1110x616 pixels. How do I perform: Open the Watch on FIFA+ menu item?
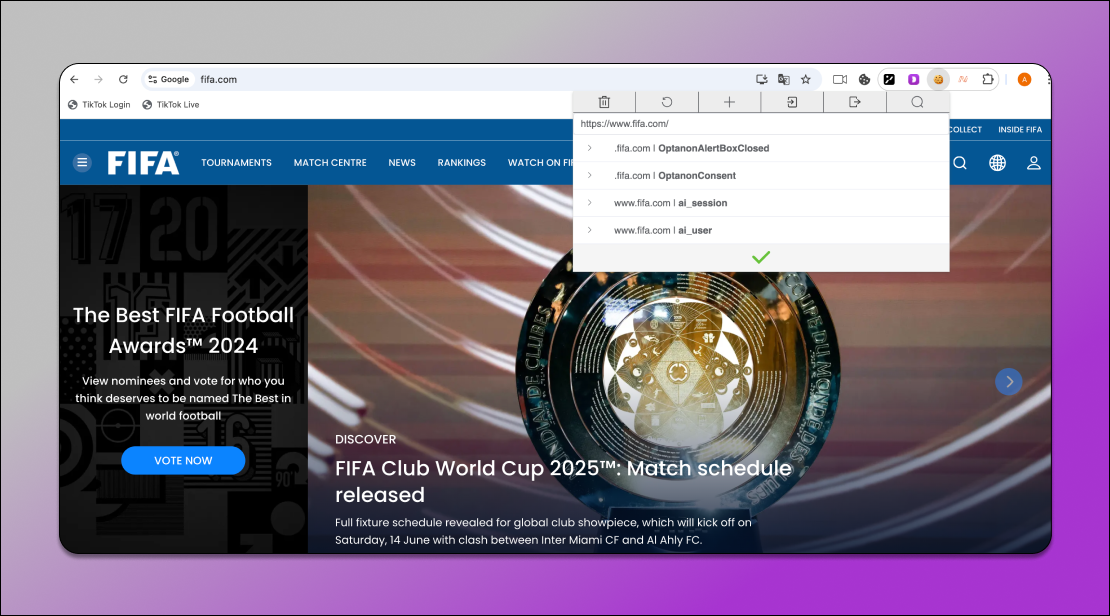540,163
